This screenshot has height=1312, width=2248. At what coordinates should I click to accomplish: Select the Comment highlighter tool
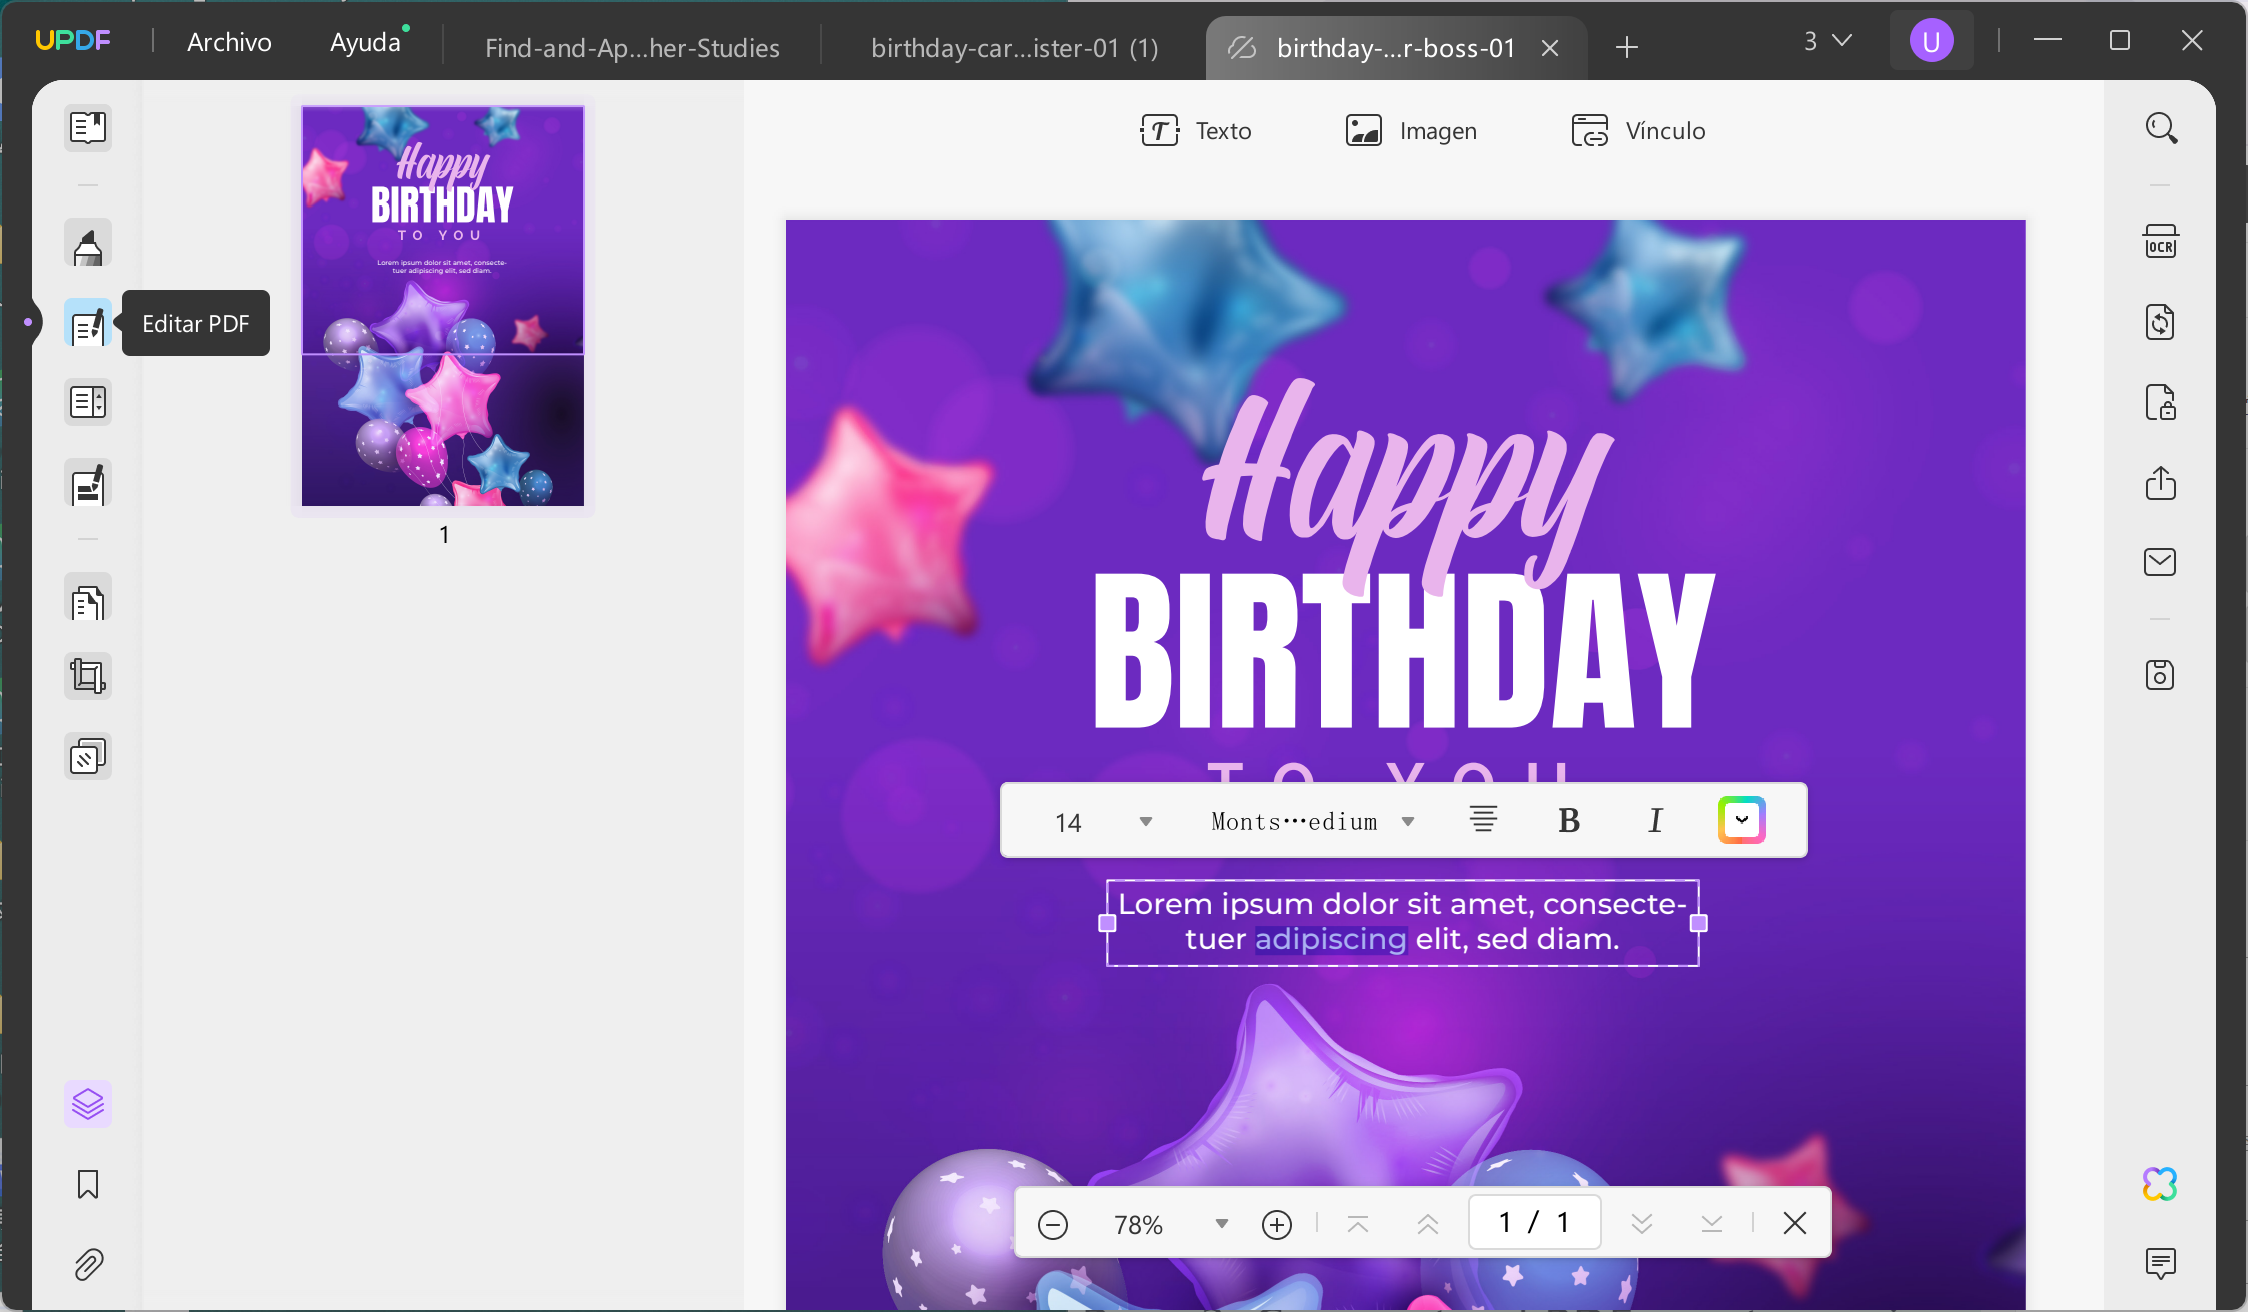88,243
